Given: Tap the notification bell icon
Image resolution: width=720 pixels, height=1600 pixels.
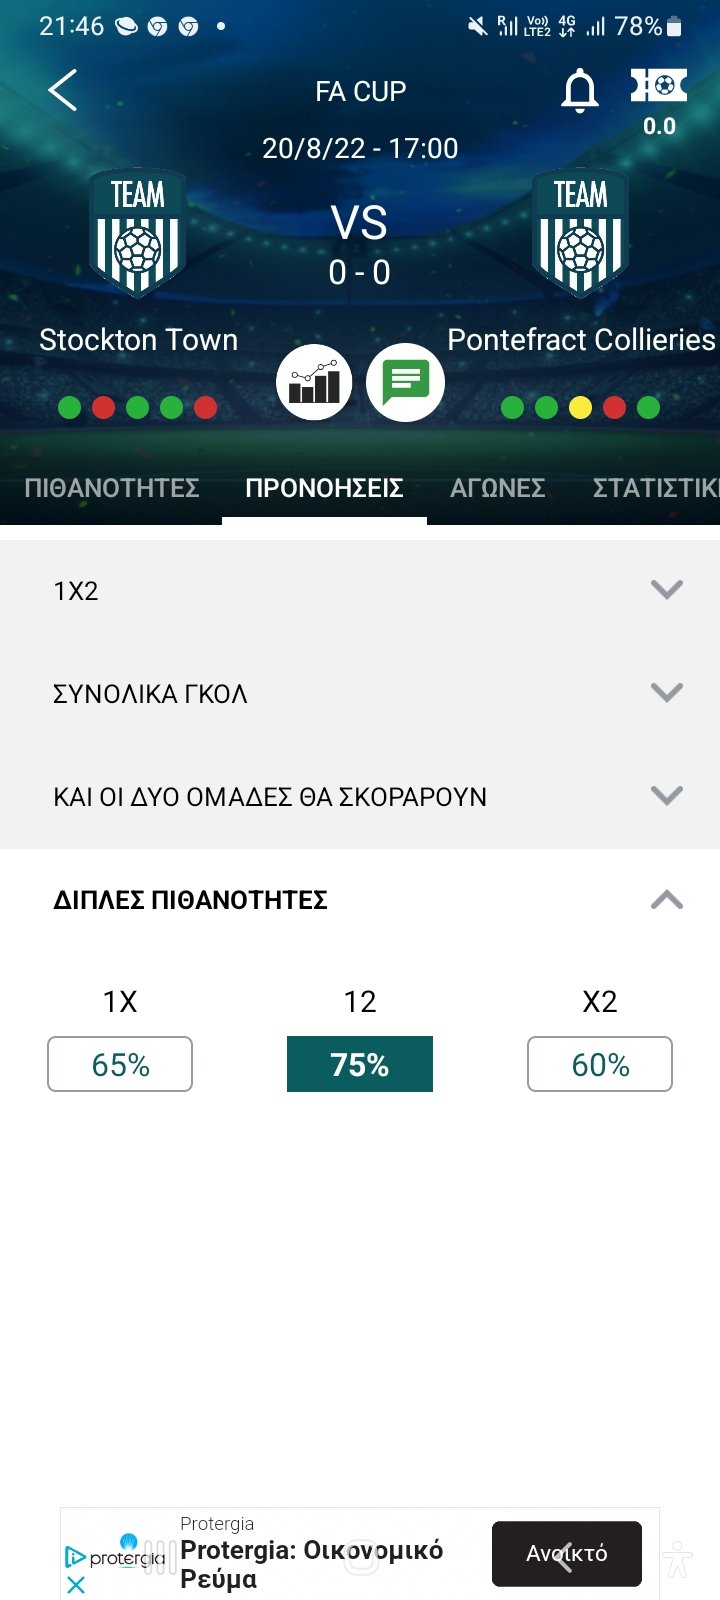Looking at the screenshot, I should pyautogui.click(x=579, y=91).
